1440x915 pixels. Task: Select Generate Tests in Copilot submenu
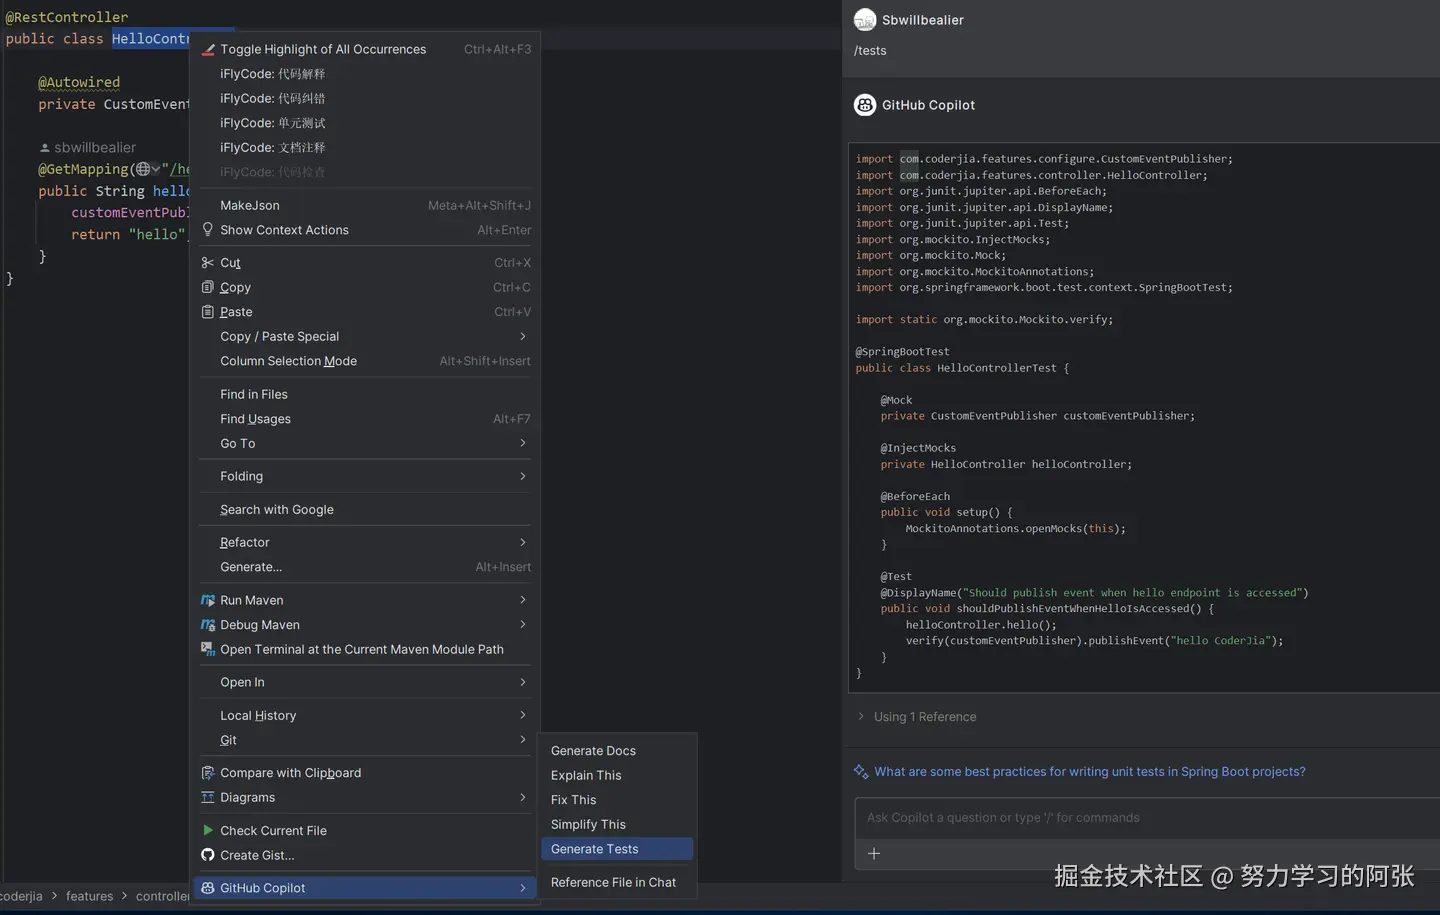(x=617, y=849)
